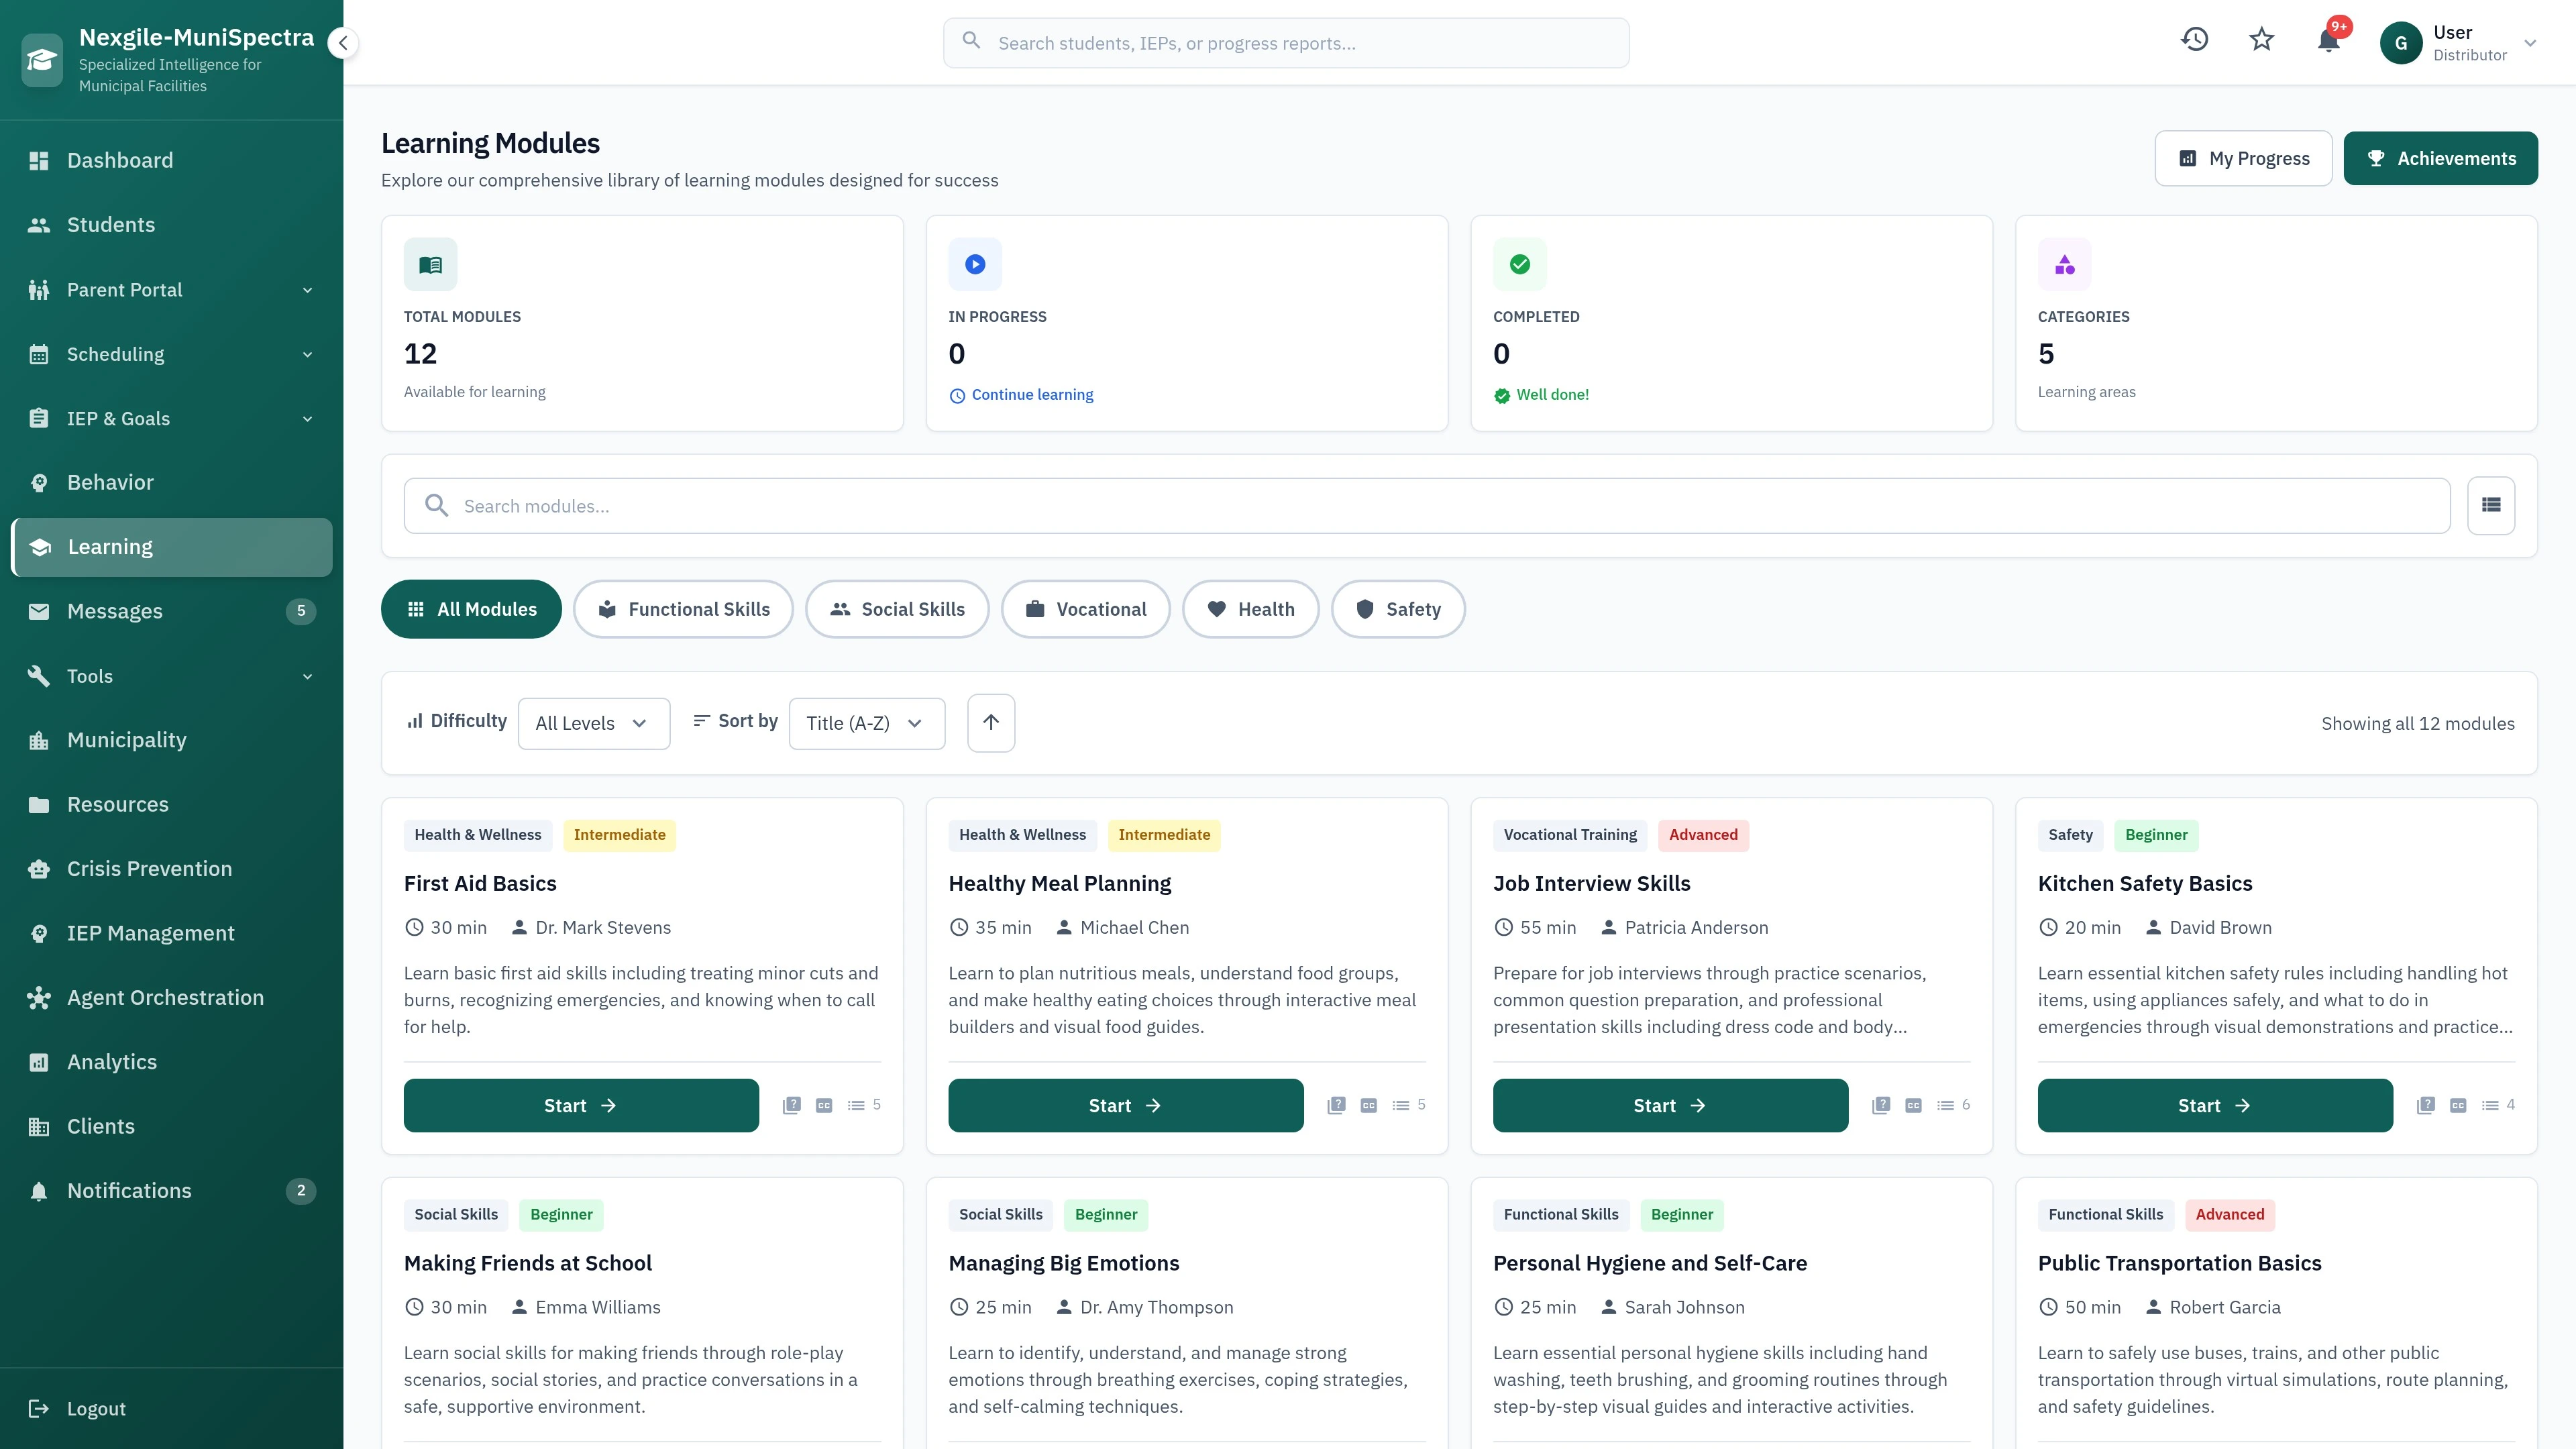The image size is (2576, 1449).
Task: Click the Achievements button
Action: point(2440,157)
